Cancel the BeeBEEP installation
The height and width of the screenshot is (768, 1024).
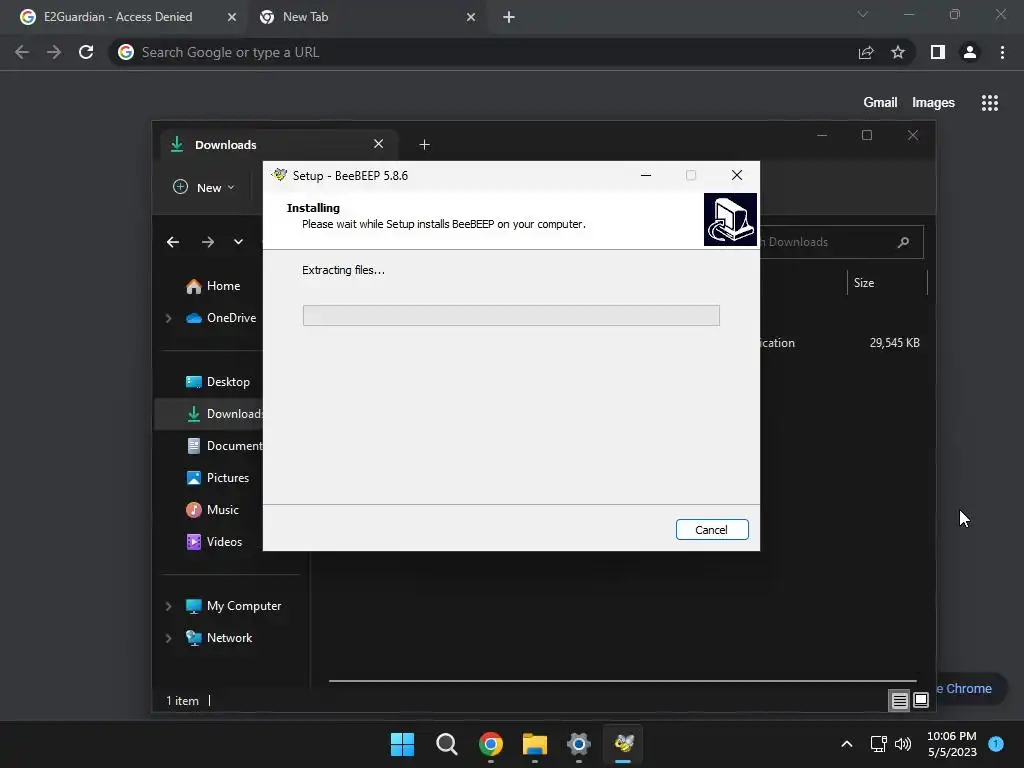tap(712, 530)
